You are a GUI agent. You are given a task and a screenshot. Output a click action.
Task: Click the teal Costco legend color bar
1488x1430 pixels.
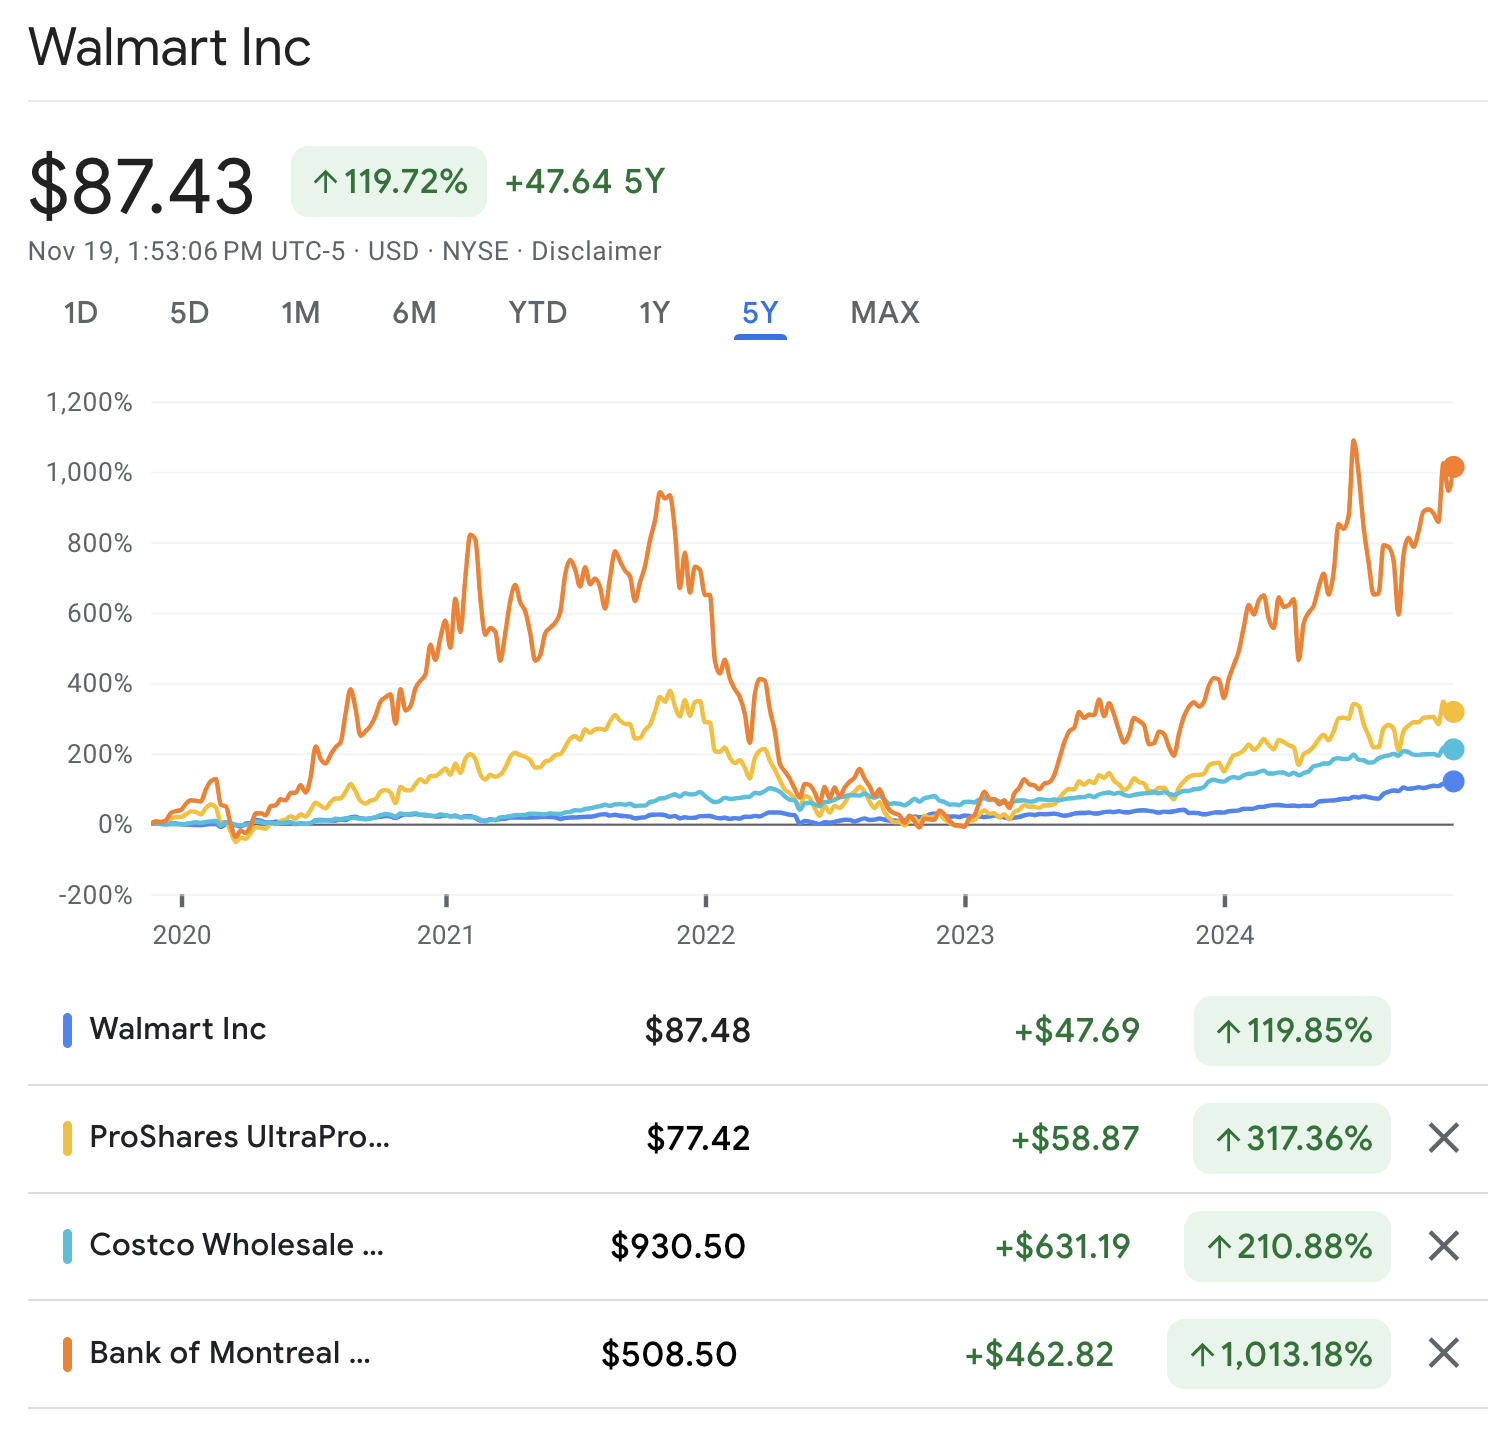[67, 1246]
